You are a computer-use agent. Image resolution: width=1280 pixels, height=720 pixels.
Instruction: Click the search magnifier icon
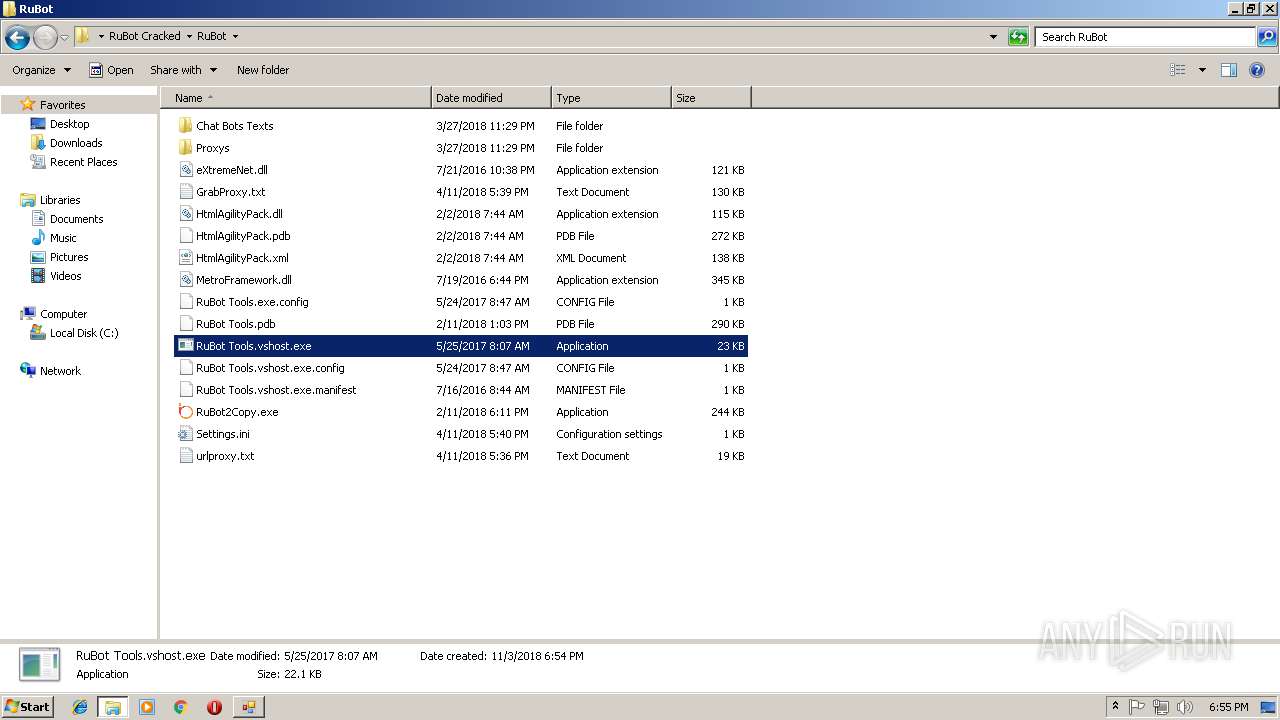click(1266, 37)
